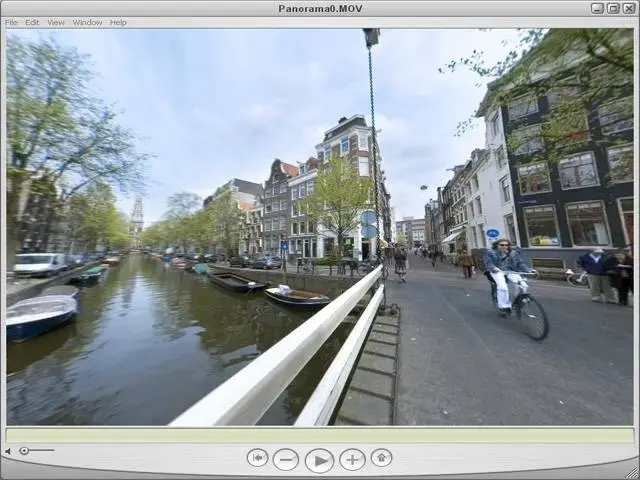This screenshot has width=640, height=480.
Task: Open the Edit menu
Action: [32, 22]
